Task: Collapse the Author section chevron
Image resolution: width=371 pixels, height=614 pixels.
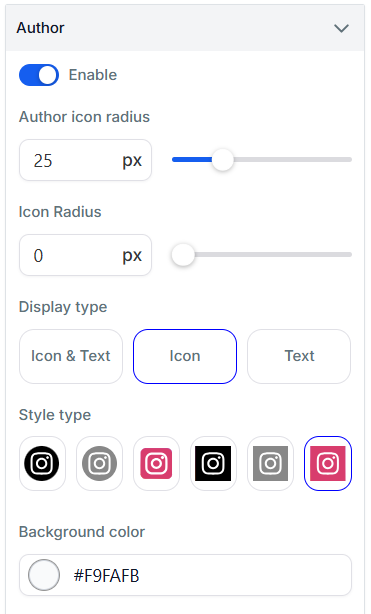Action: [x=341, y=28]
